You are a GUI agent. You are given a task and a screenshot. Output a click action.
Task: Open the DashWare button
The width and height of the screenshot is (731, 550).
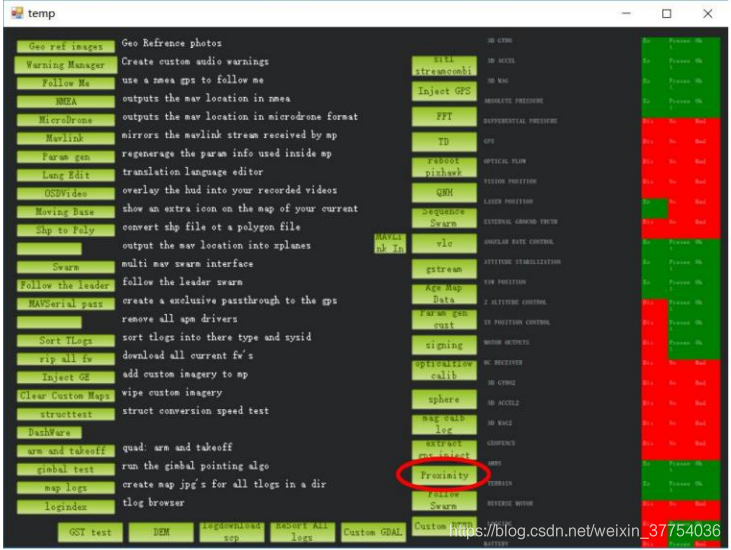pos(49,433)
